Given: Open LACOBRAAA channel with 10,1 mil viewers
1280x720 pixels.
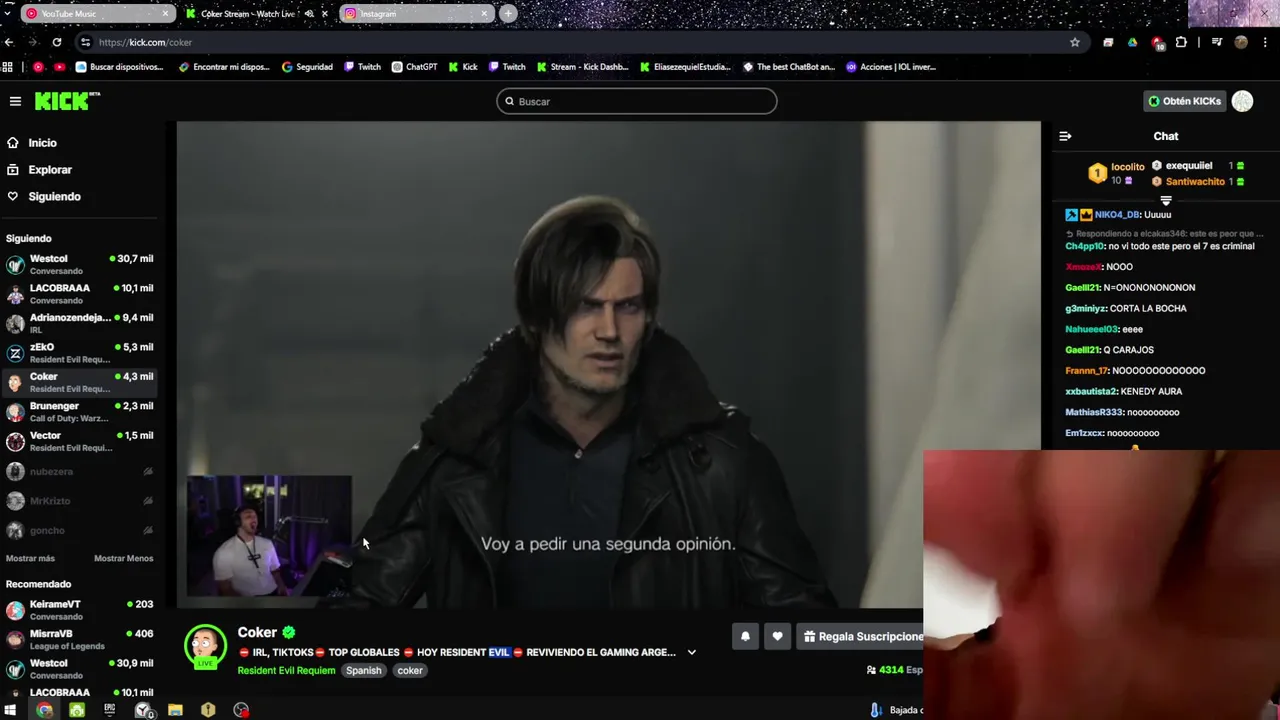Looking at the screenshot, I should [x=80, y=294].
